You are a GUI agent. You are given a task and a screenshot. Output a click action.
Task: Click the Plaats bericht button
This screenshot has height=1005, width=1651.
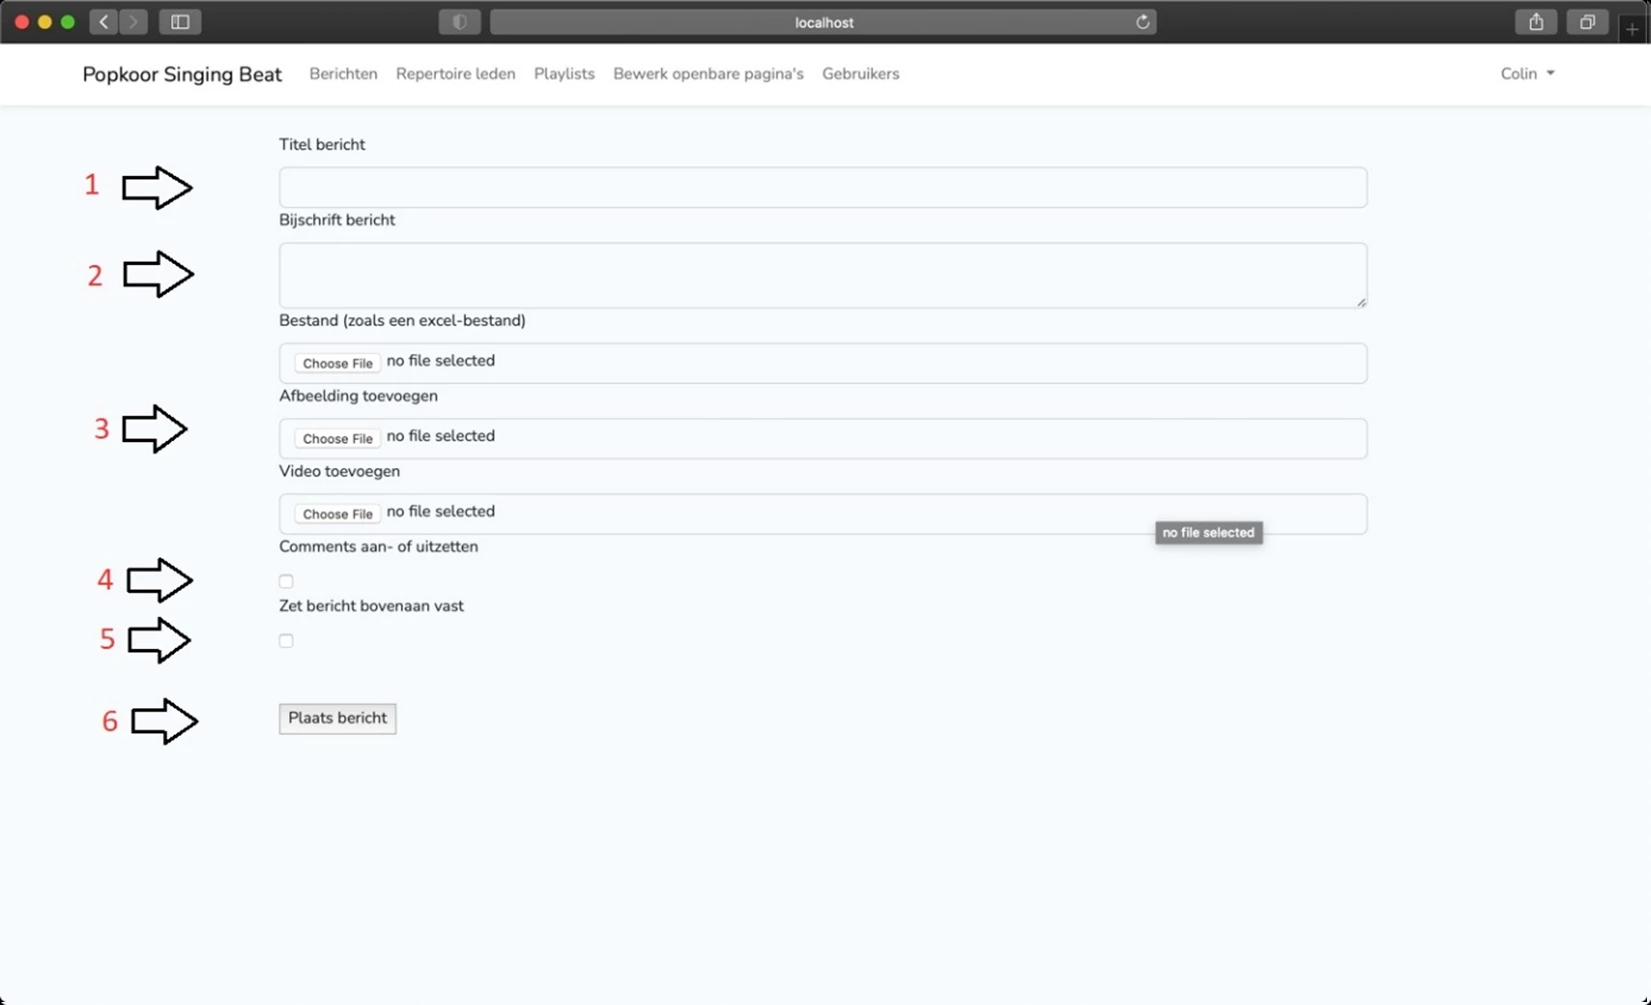tap(337, 718)
